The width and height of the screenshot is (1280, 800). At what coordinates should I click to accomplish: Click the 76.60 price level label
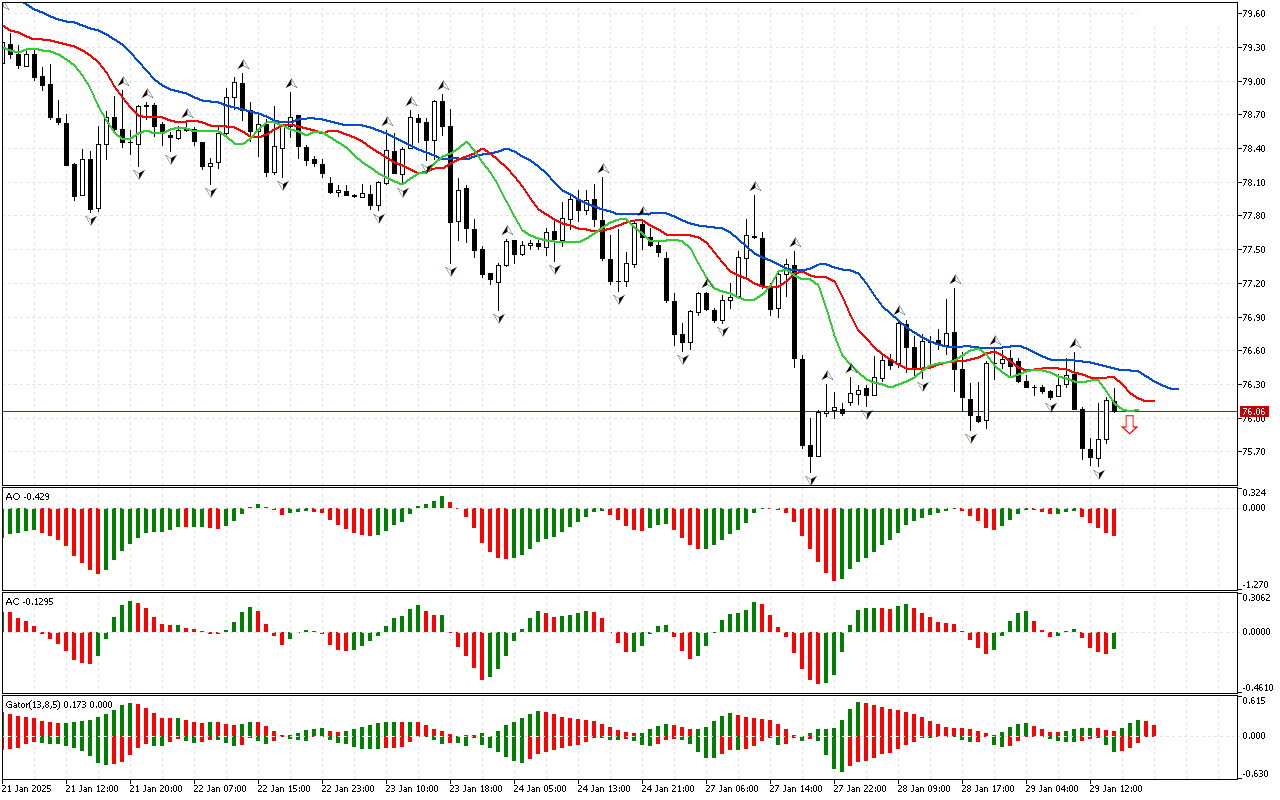(x=1254, y=351)
